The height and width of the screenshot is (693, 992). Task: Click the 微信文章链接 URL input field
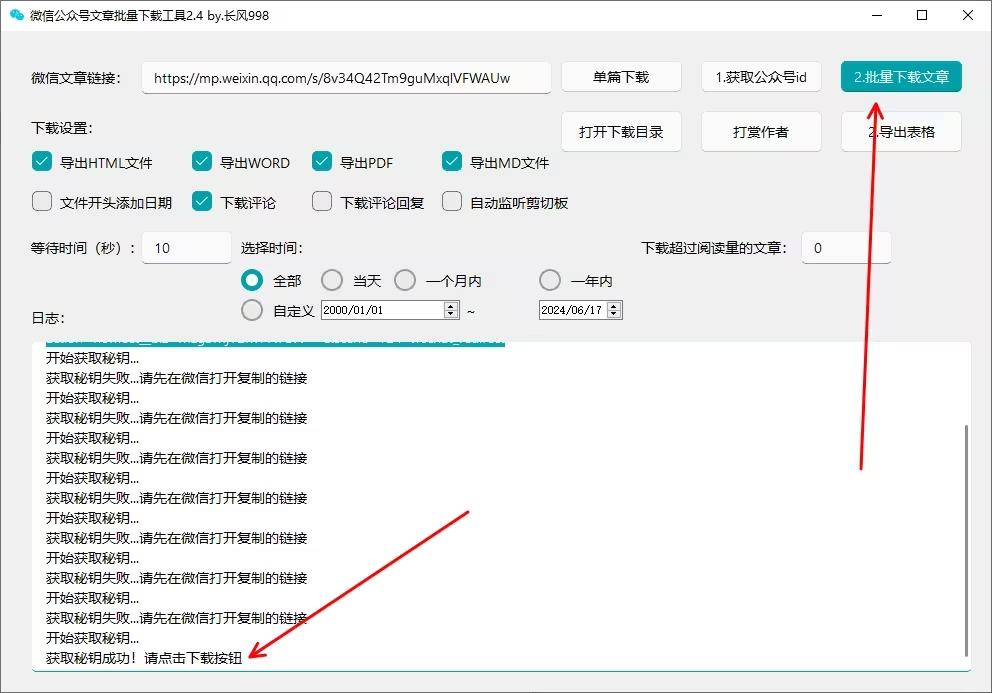[x=346, y=77]
